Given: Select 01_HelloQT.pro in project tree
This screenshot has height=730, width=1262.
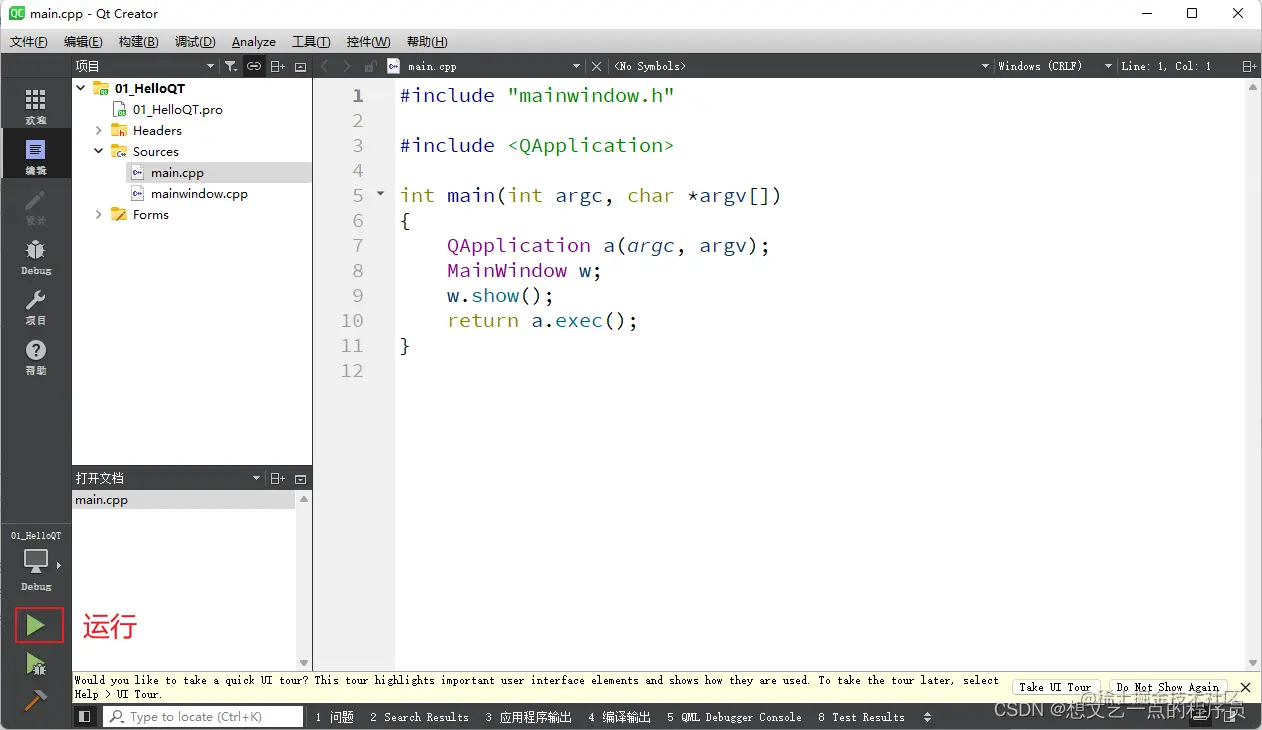Looking at the screenshot, I should 178,109.
